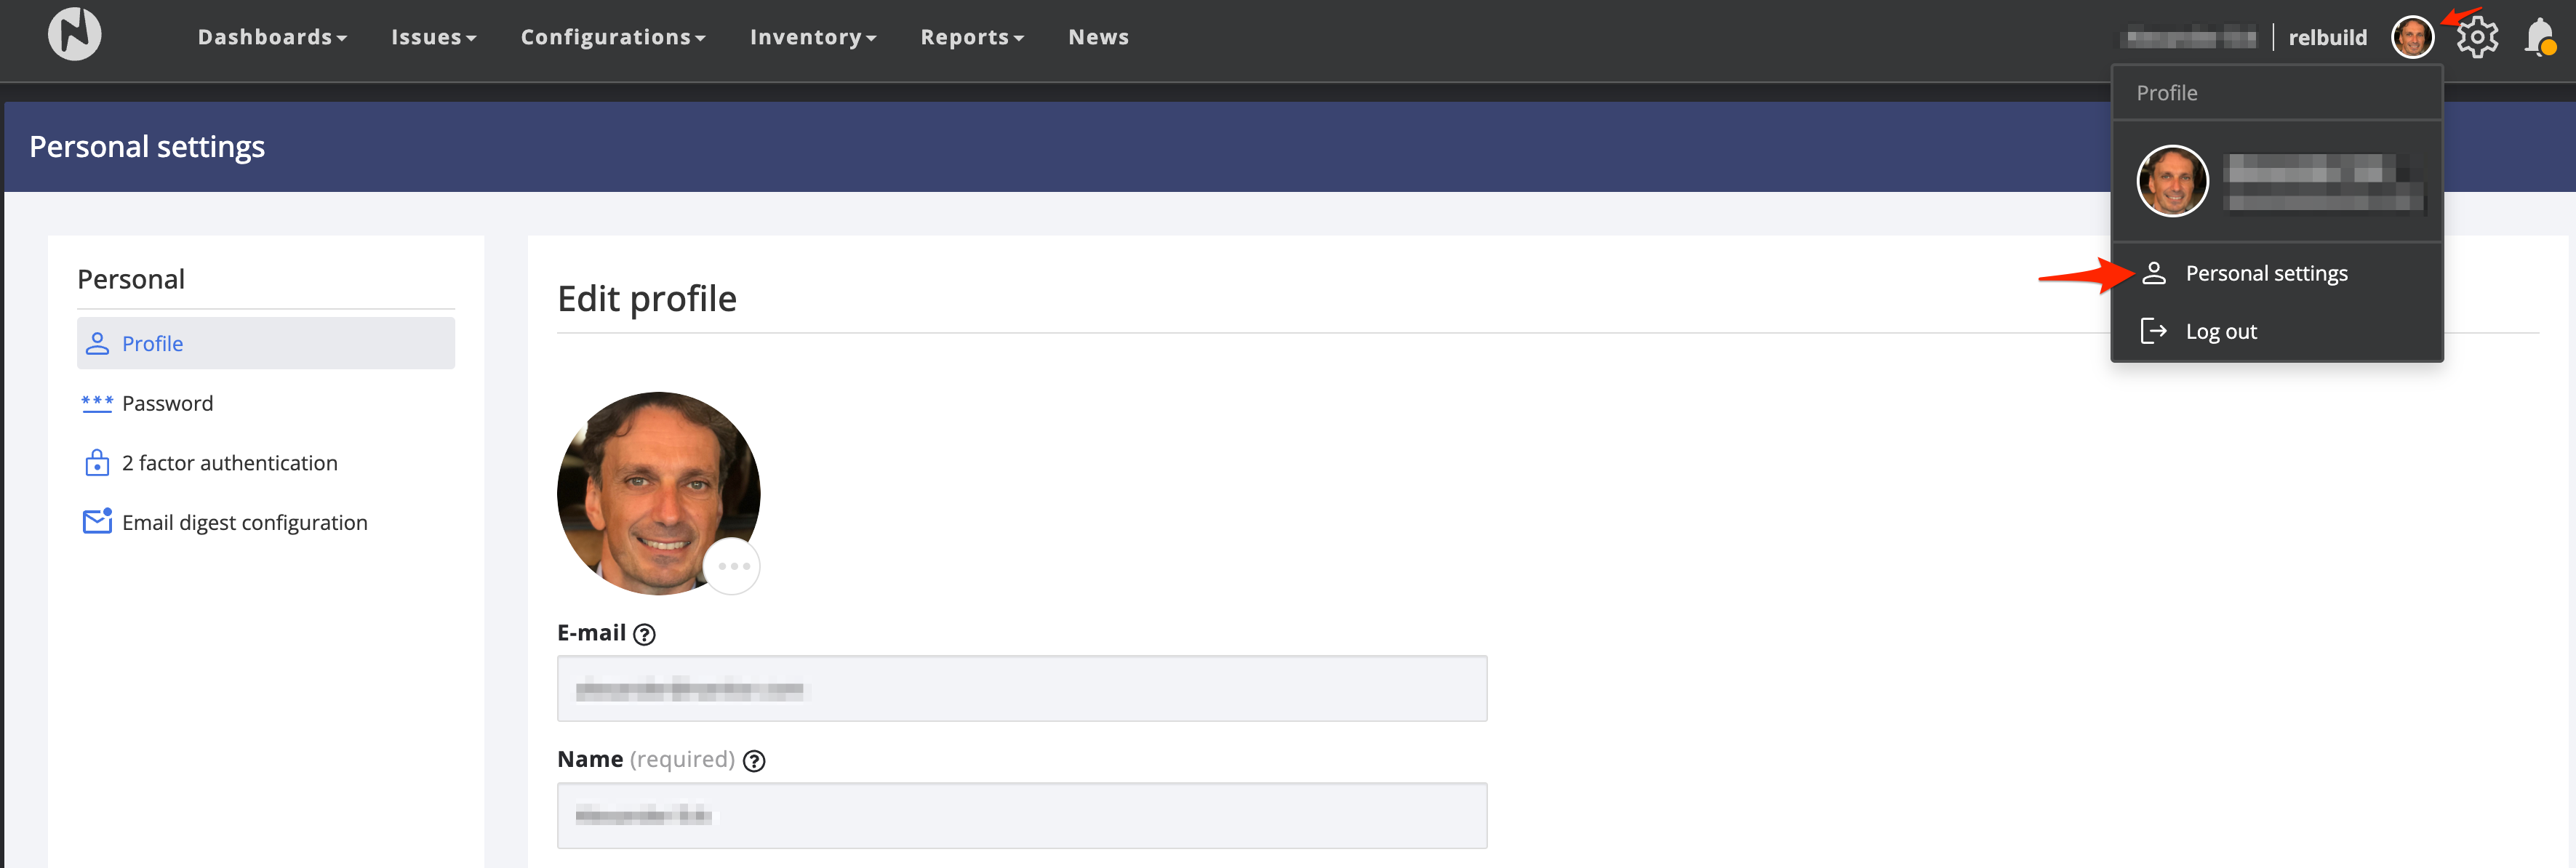The width and height of the screenshot is (2576, 868).
Task: Expand the Dashboards dropdown menu
Action: 271,37
